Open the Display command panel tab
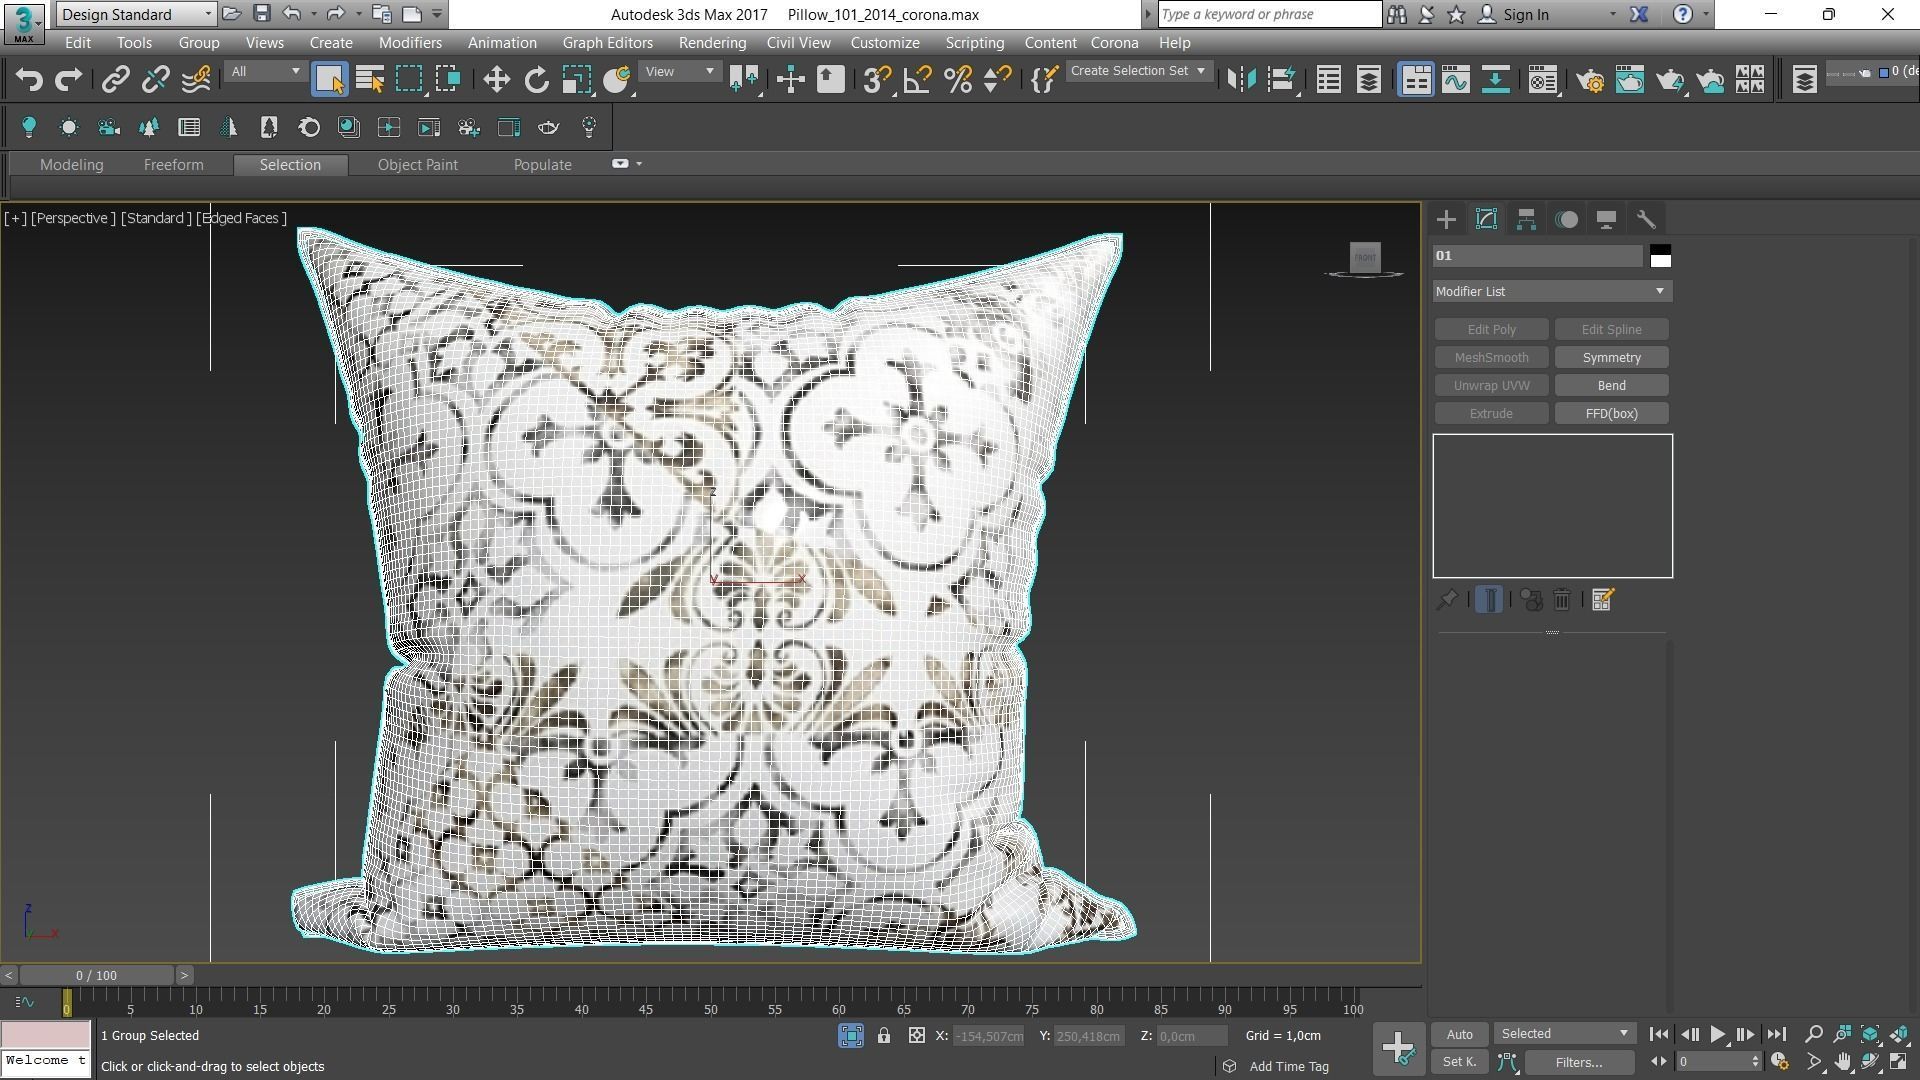The height and width of the screenshot is (1080, 1920). click(1606, 220)
